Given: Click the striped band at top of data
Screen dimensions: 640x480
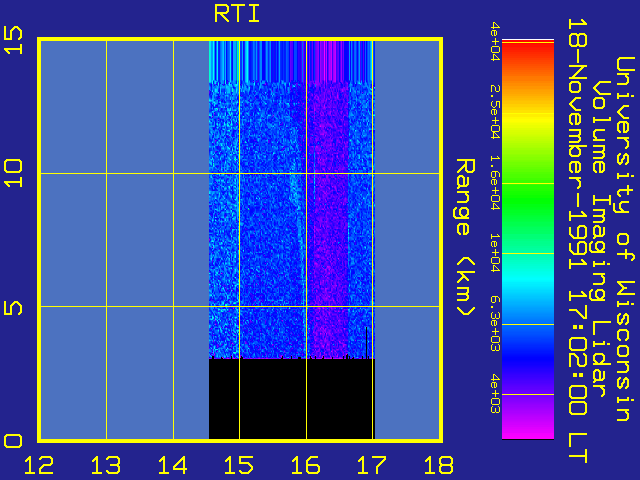Looking at the screenshot, I should [291, 61].
